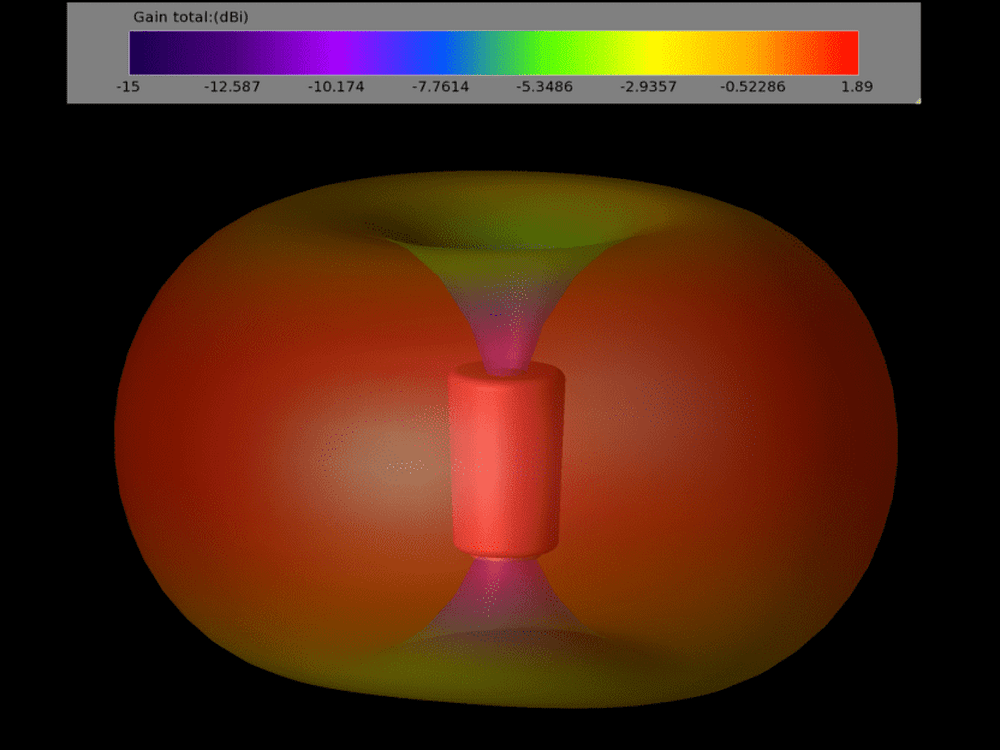The height and width of the screenshot is (750, 1000).
Task: Click the -15 minimum scale label
Action: click(x=128, y=87)
